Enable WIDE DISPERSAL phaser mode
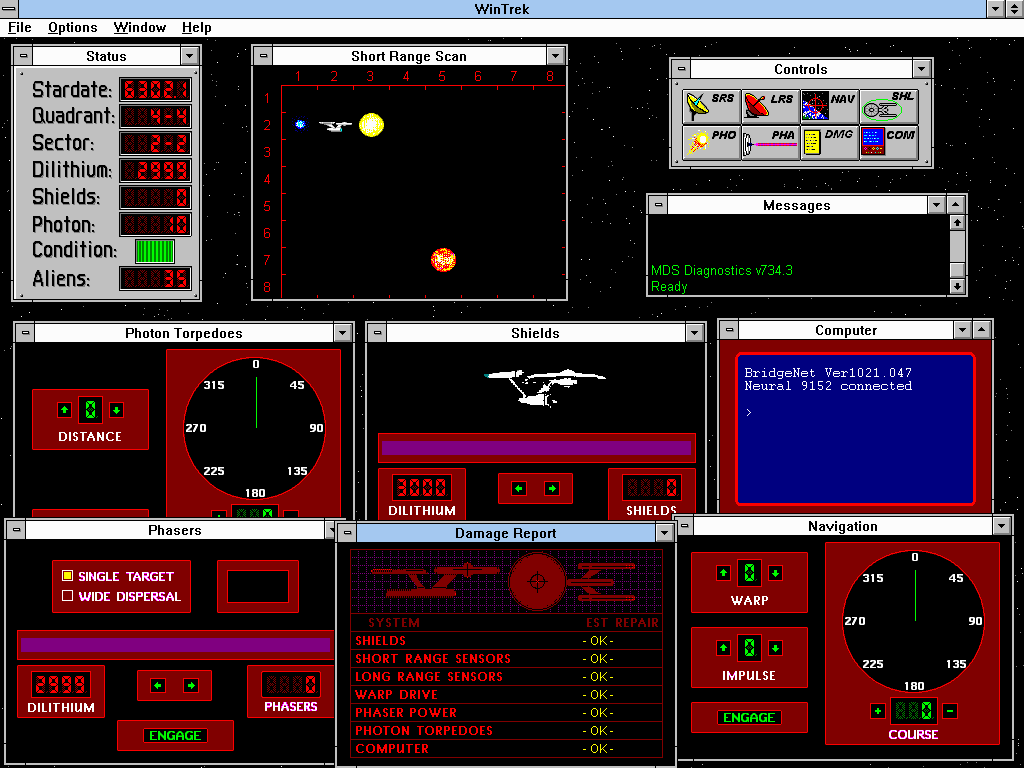The image size is (1024, 768). (x=121, y=596)
